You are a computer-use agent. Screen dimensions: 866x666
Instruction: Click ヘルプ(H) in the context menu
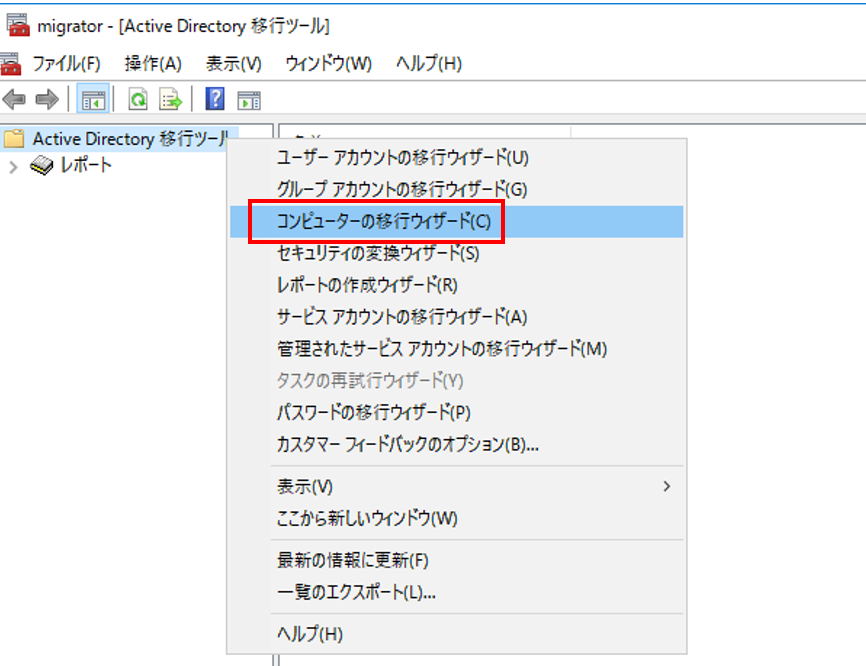457,634
